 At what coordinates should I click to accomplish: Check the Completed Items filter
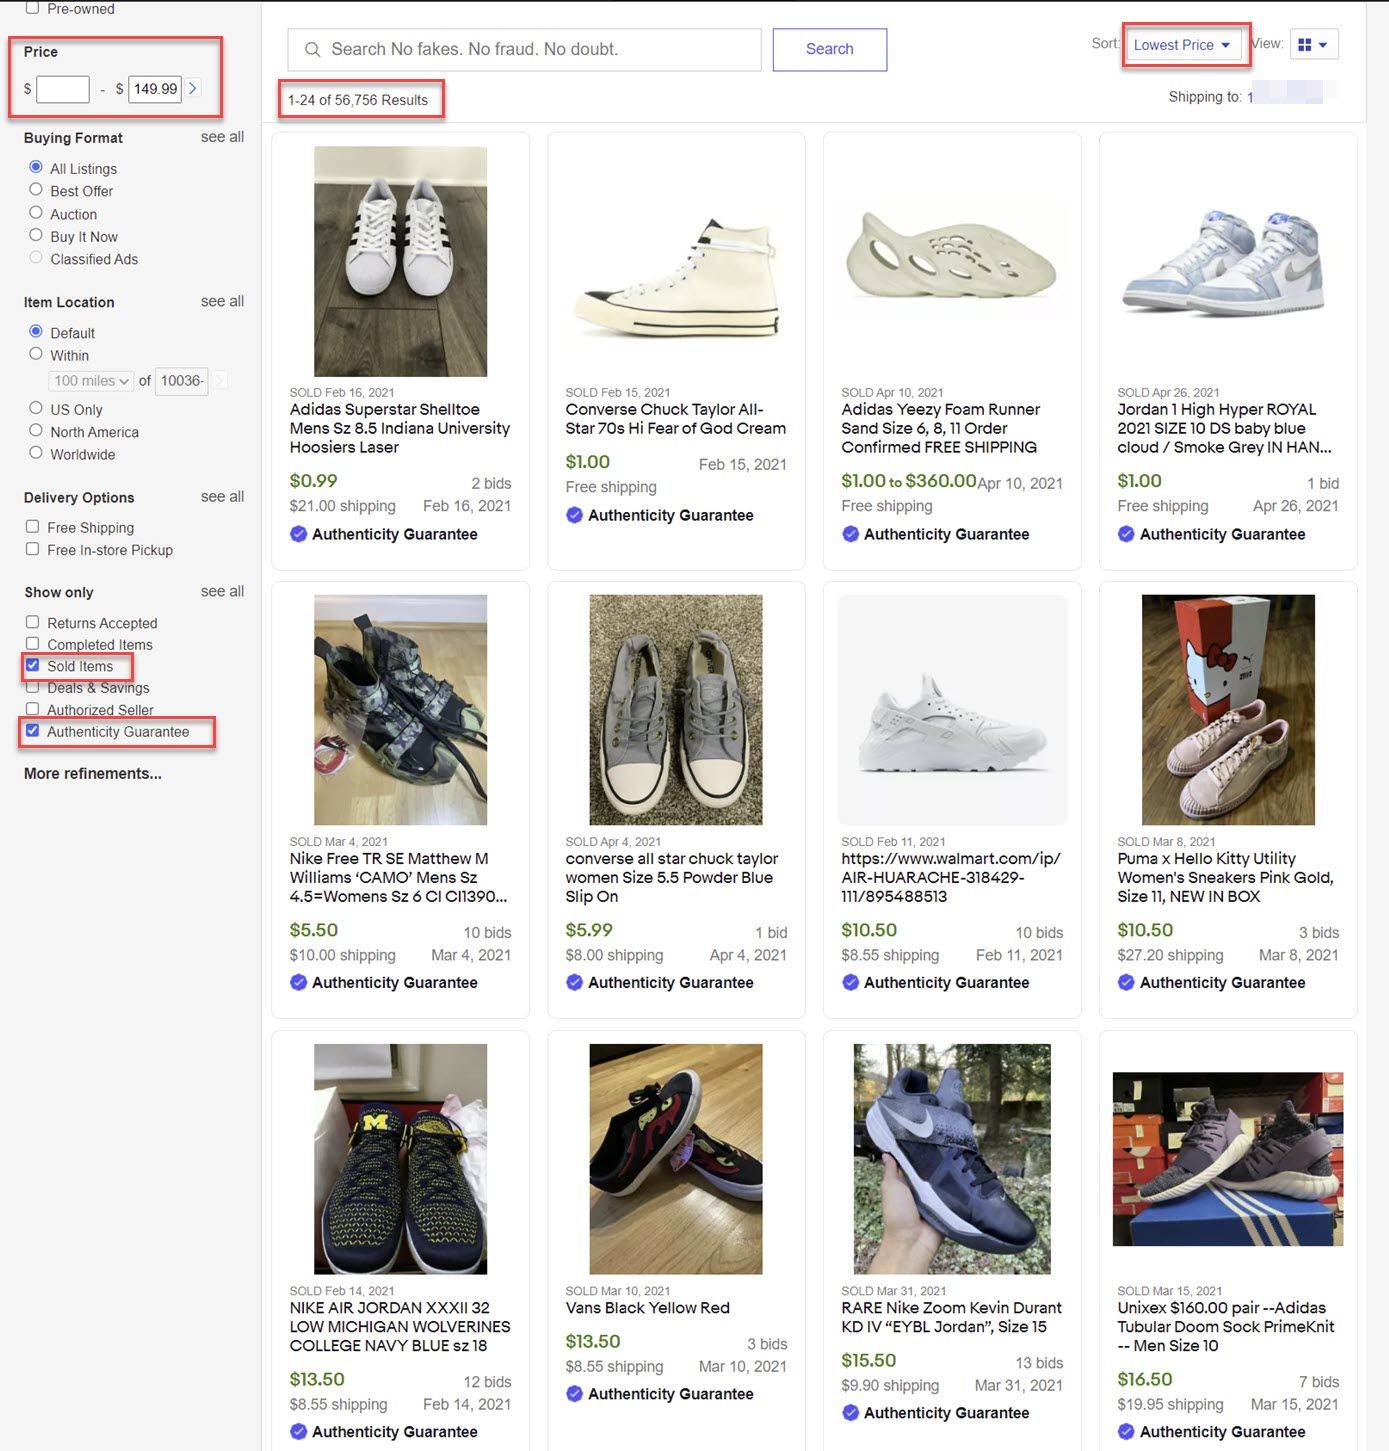(33, 644)
